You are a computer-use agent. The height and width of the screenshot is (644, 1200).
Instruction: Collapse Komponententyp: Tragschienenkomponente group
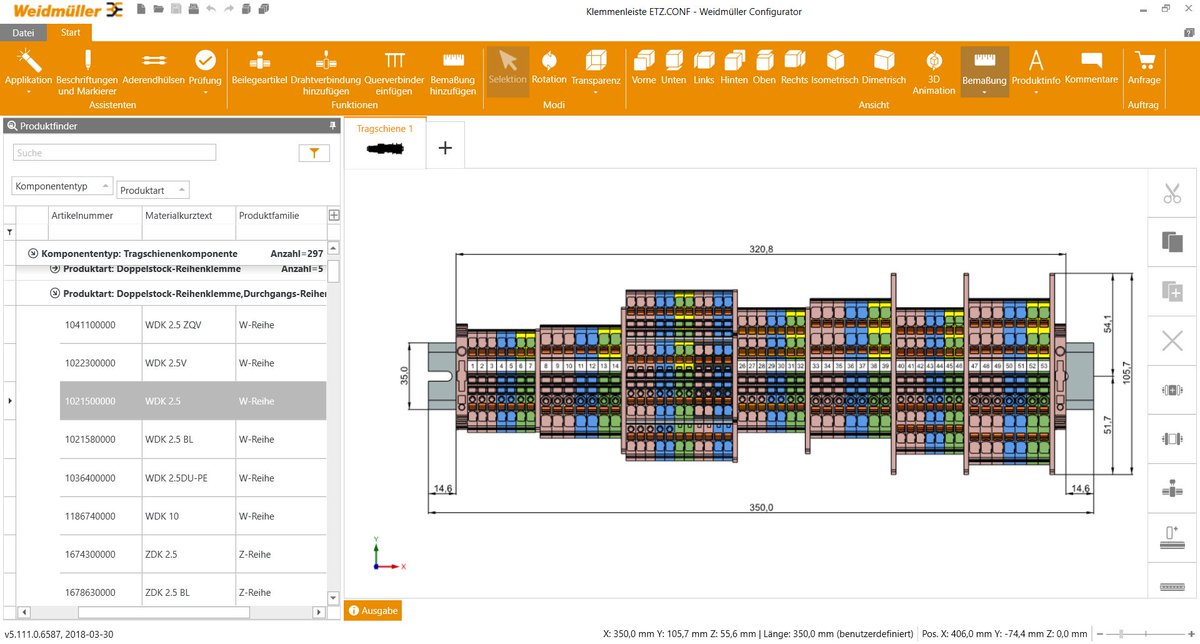[x=33, y=254]
